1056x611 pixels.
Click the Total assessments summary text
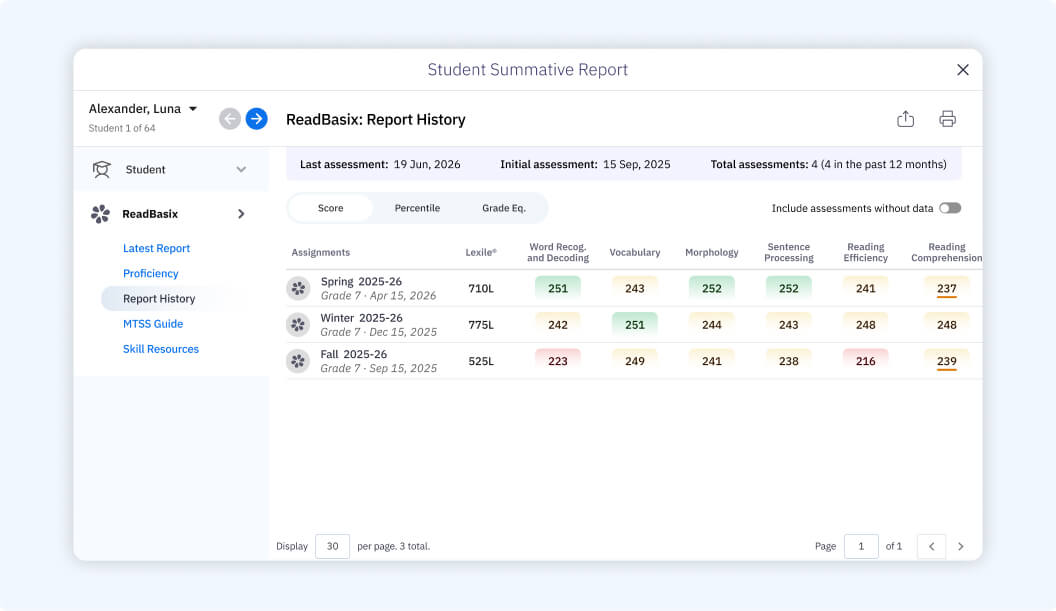tap(828, 164)
